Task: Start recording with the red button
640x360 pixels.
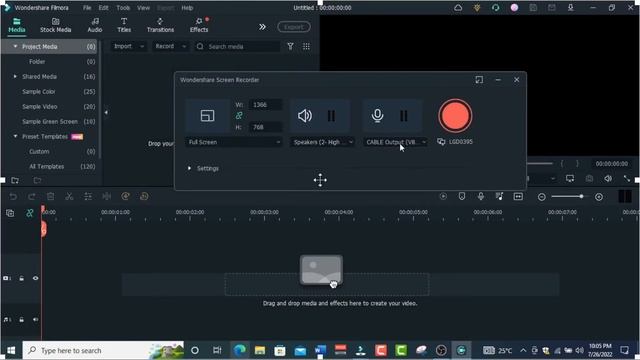Action: pyautogui.click(x=455, y=116)
